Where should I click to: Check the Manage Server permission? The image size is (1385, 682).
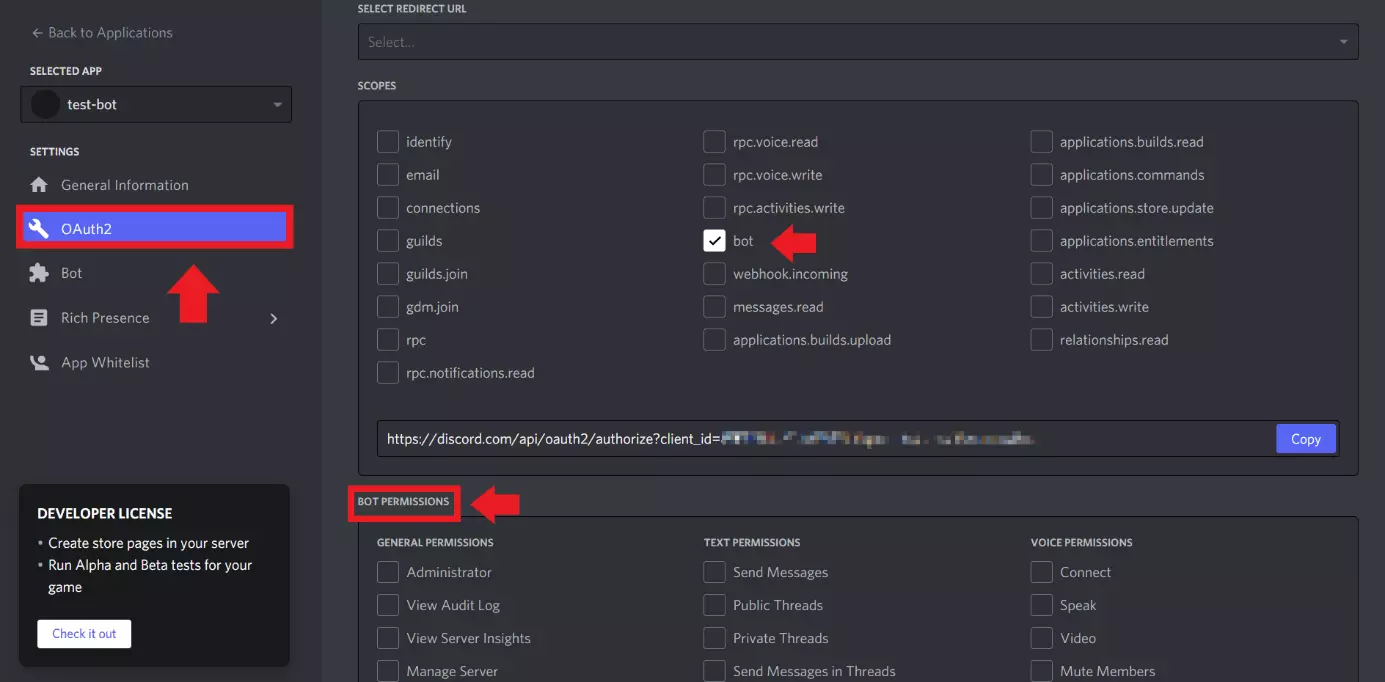(388, 671)
